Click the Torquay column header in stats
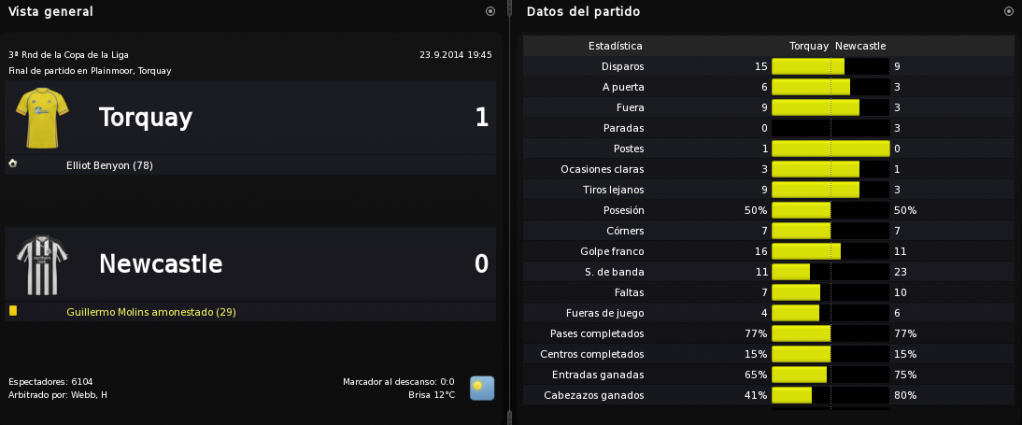Image resolution: width=1022 pixels, height=425 pixels. [x=809, y=46]
